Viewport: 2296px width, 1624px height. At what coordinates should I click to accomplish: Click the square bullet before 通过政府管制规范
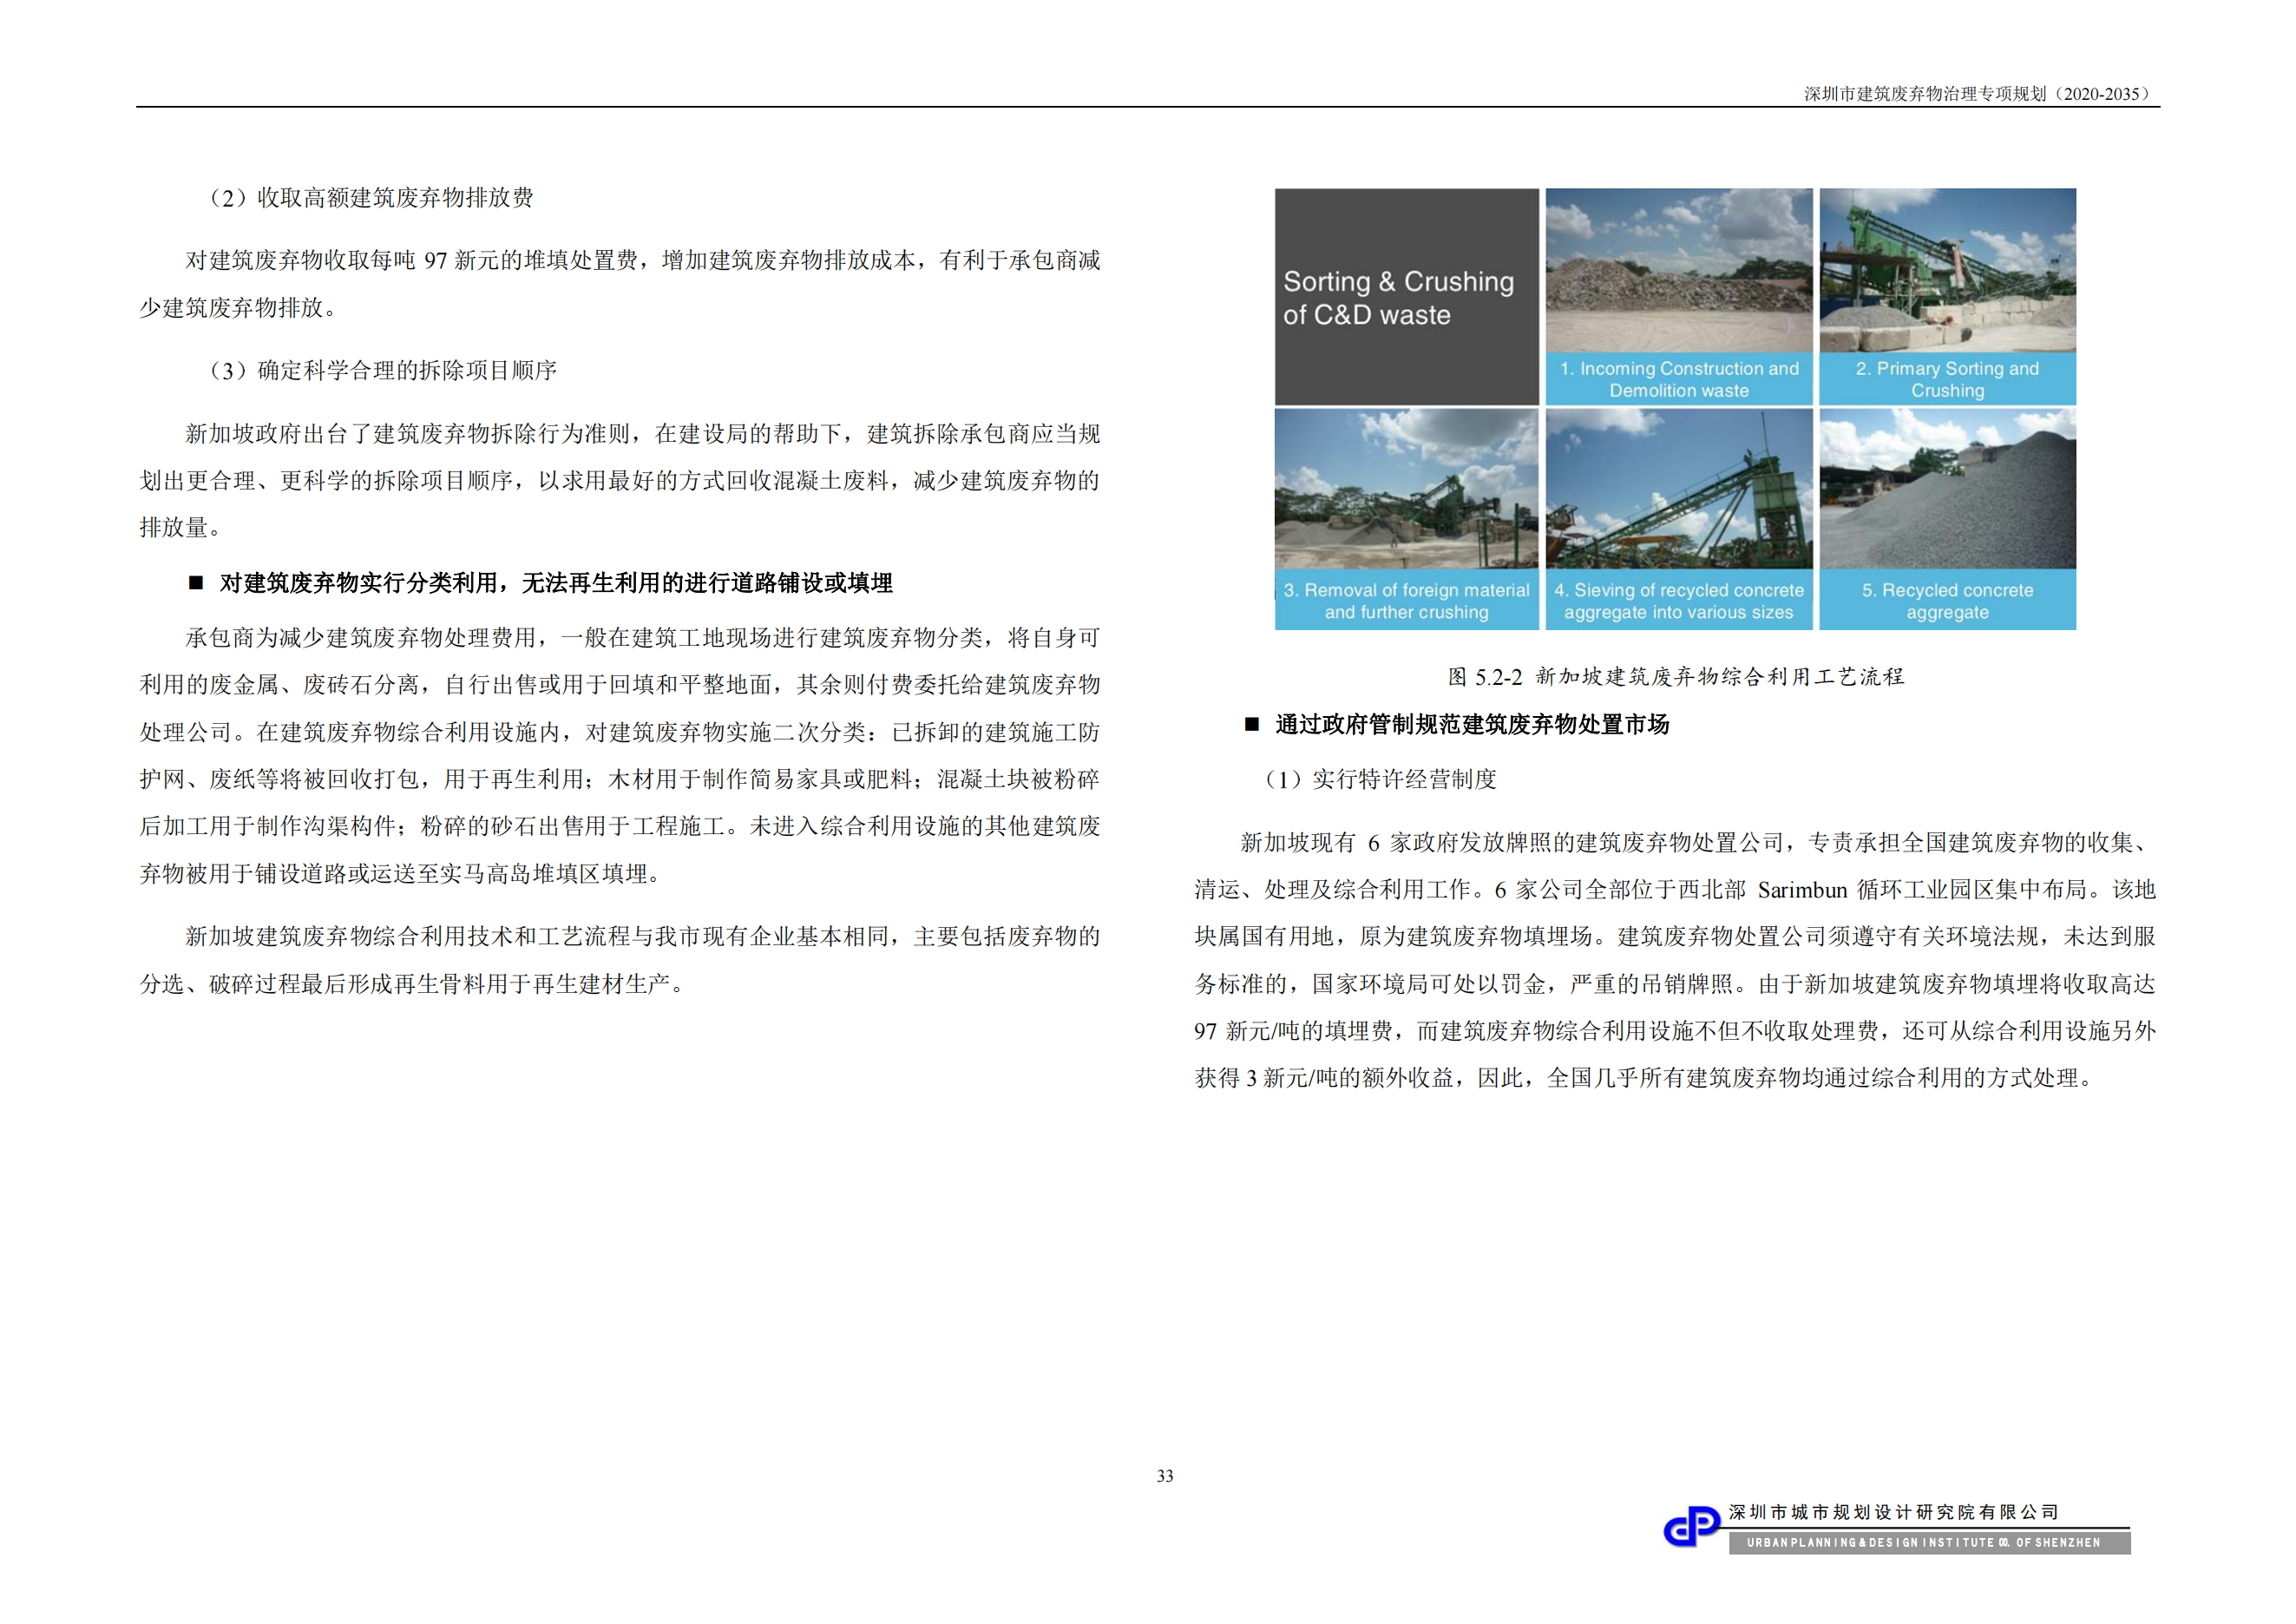(x=1252, y=724)
